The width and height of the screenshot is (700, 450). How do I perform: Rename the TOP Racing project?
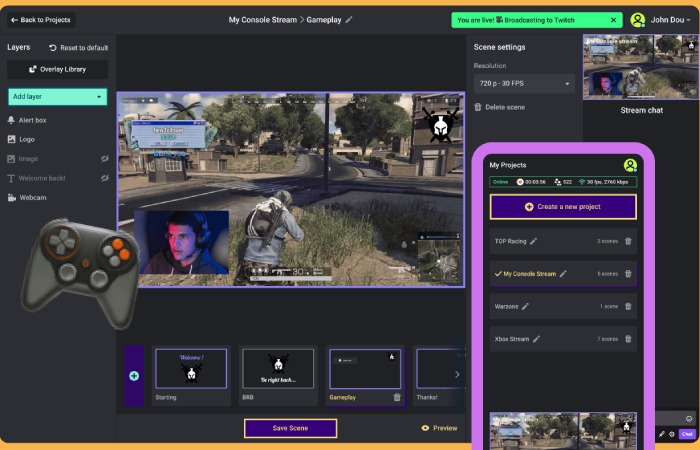click(x=533, y=241)
